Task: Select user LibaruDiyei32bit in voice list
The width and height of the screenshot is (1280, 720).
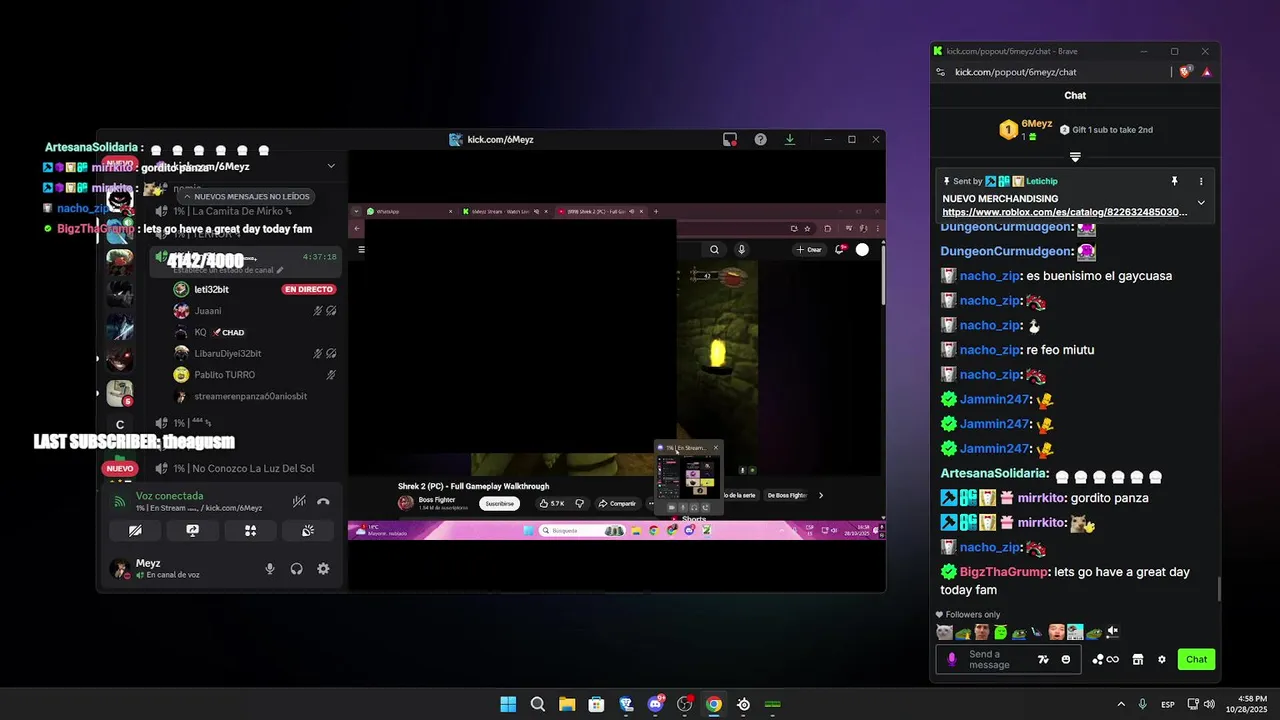Action: pyautogui.click(x=228, y=353)
